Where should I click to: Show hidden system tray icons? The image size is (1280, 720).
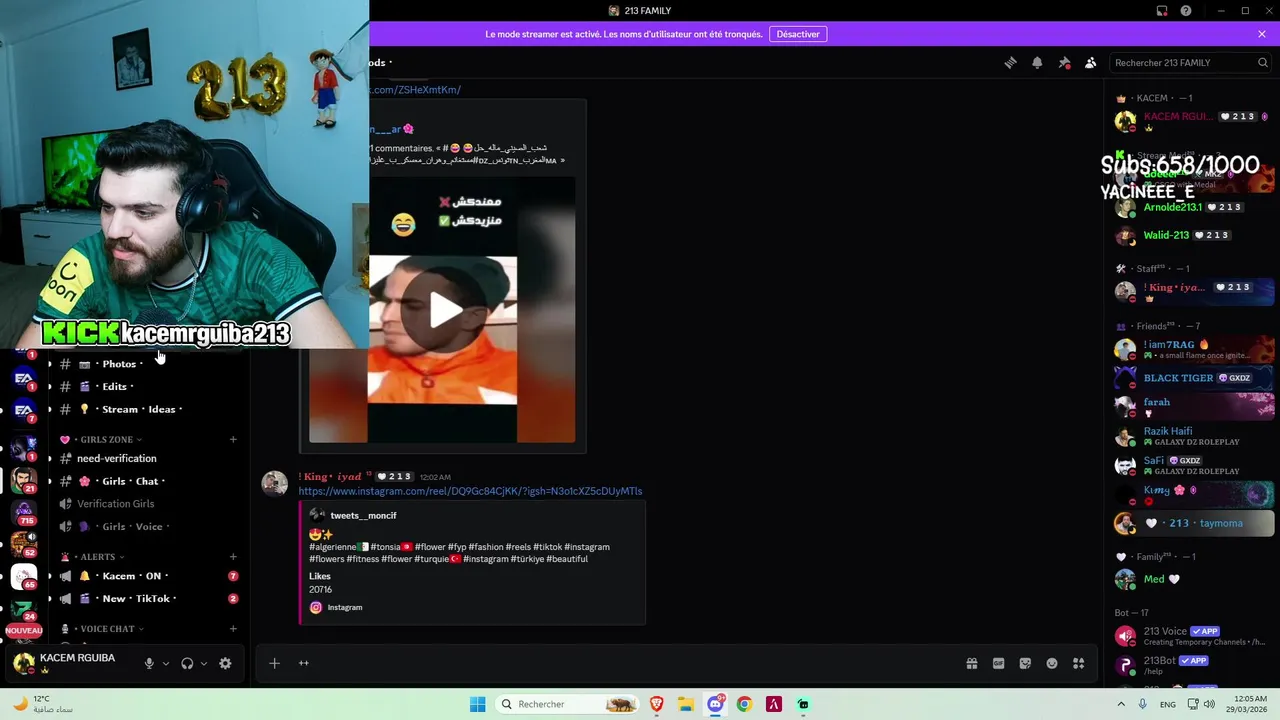pos(1121,704)
